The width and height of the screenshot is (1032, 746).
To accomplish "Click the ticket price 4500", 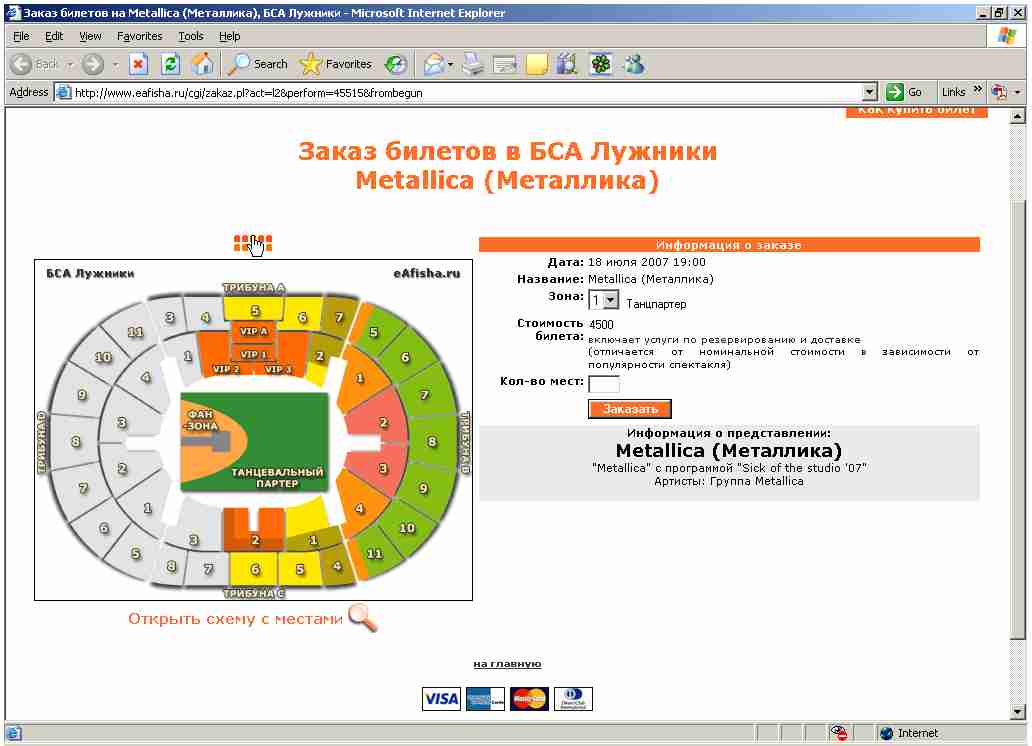I will pos(601,324).
